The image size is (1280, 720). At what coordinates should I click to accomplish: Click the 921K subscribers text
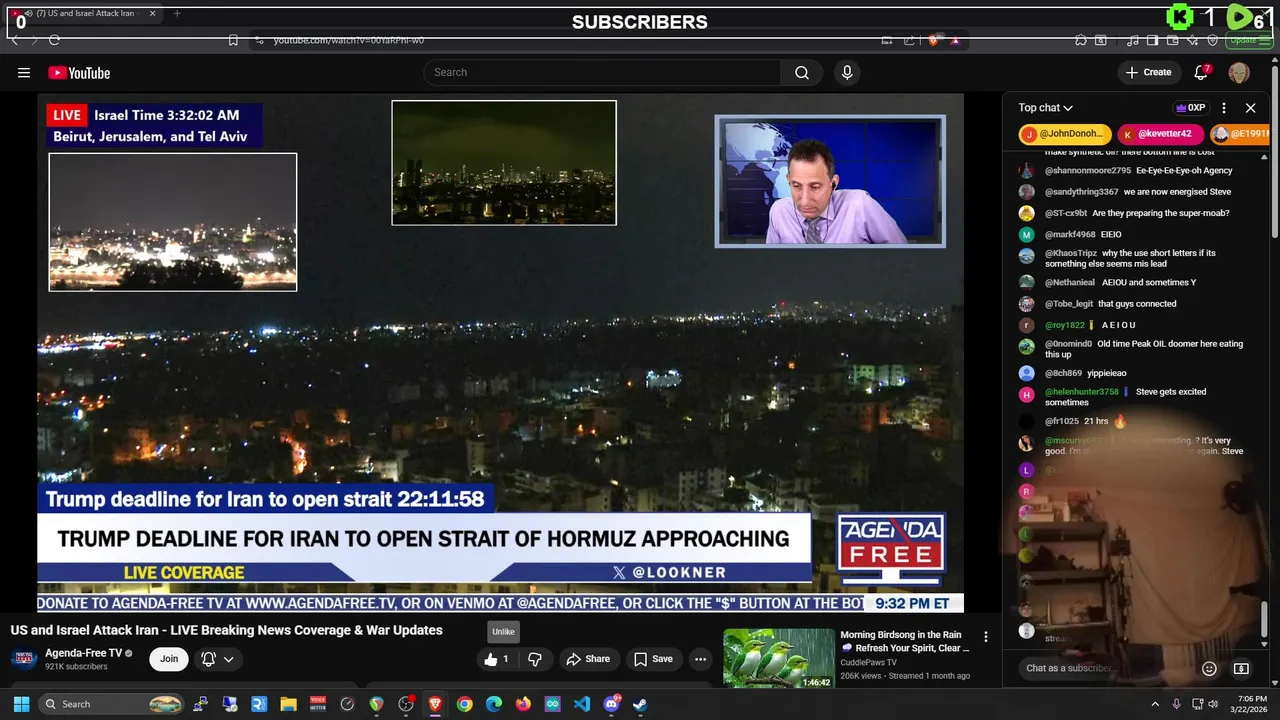point(76,667)
